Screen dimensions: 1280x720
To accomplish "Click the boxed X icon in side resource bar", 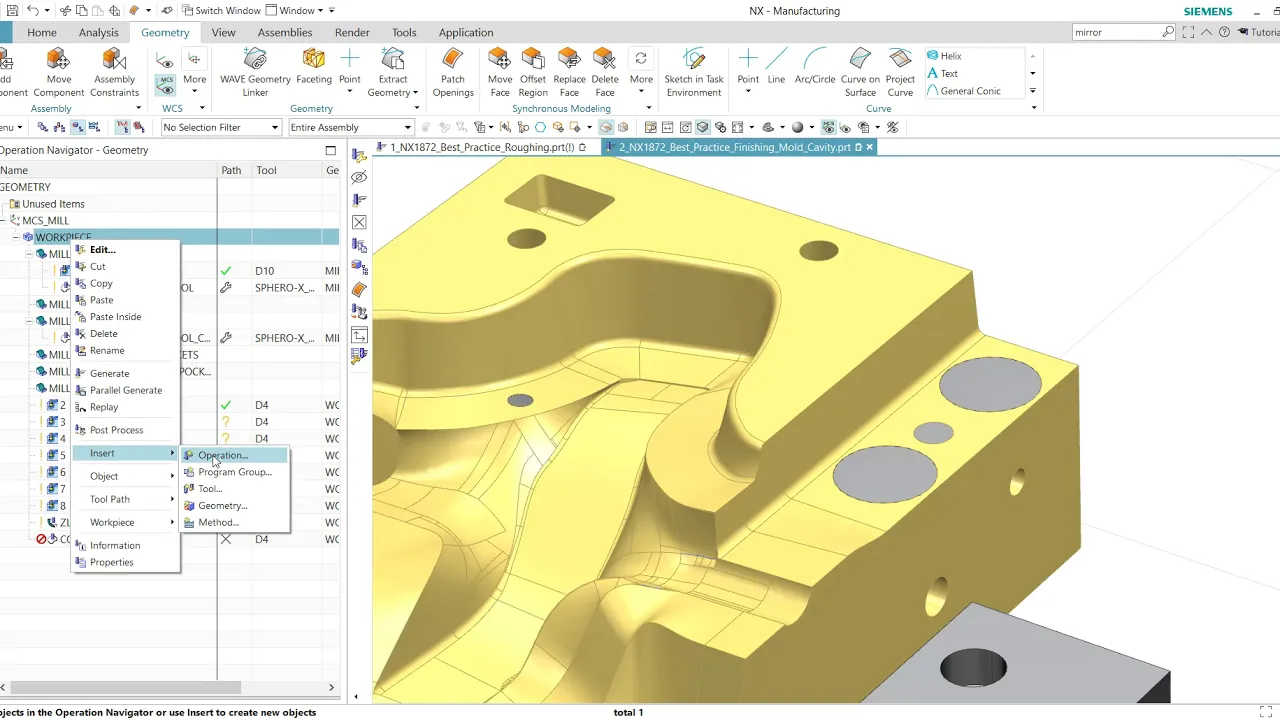I will [359, 222].
